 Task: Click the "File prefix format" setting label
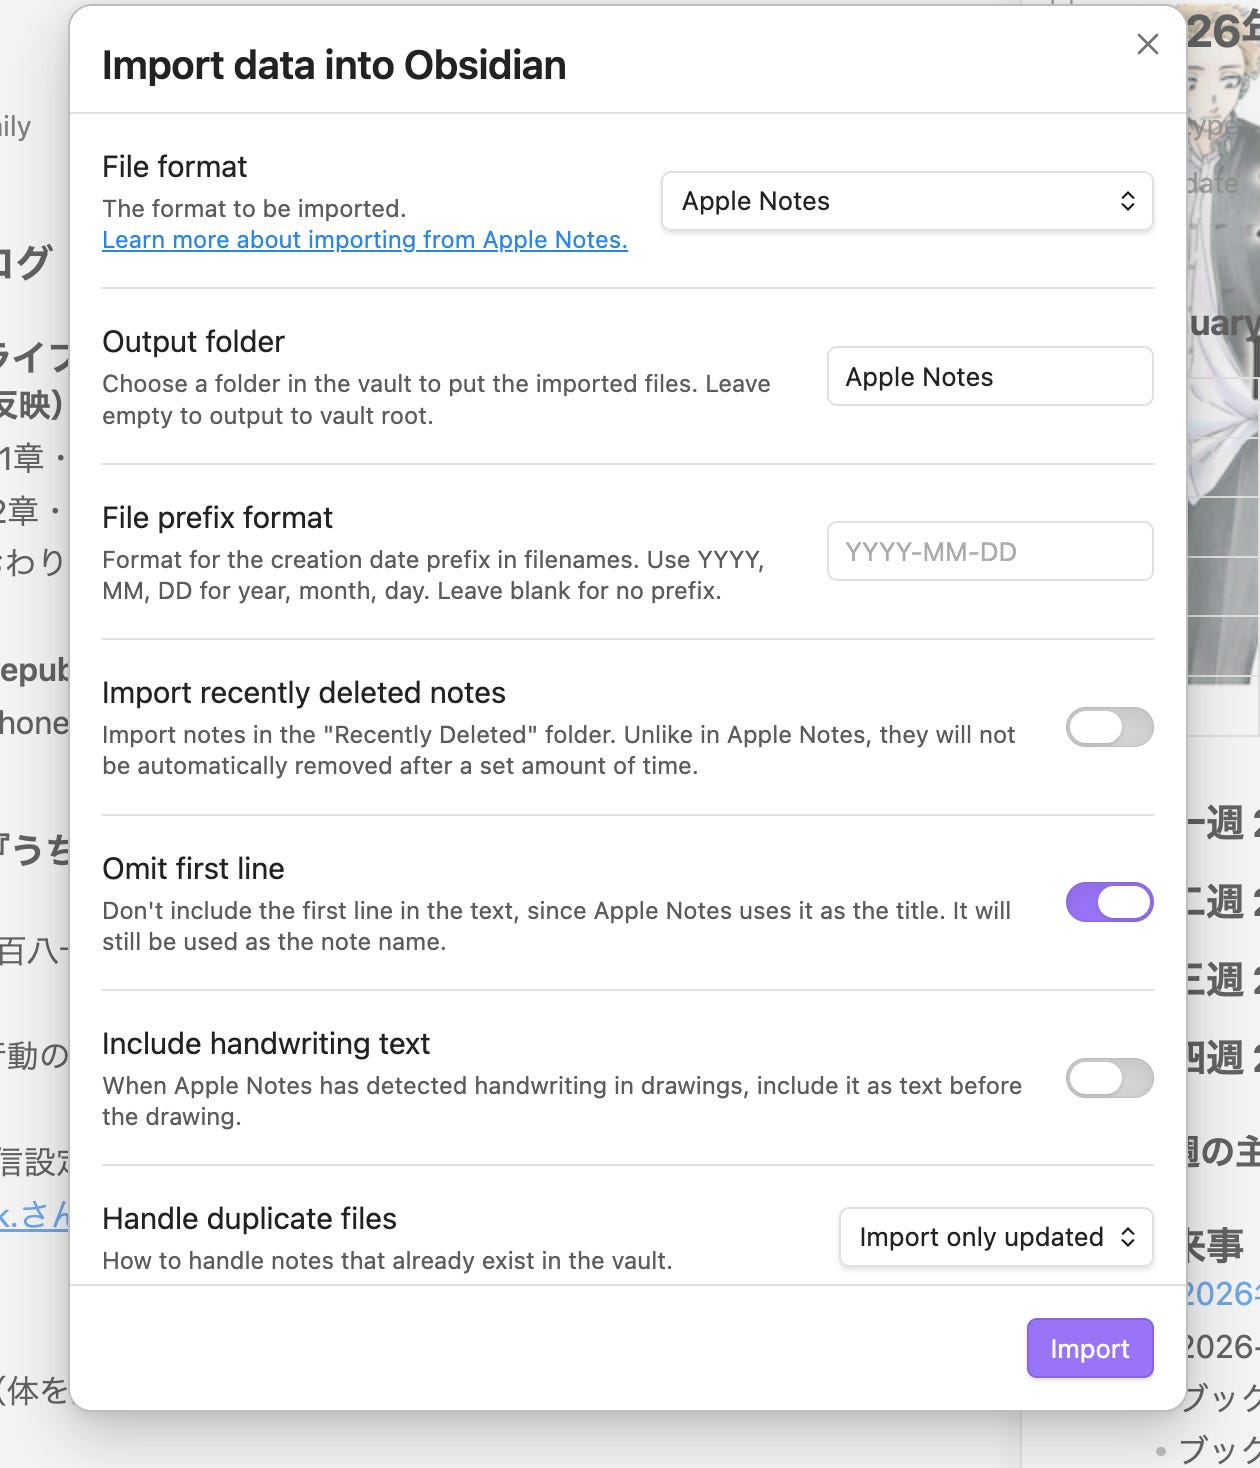218,518
